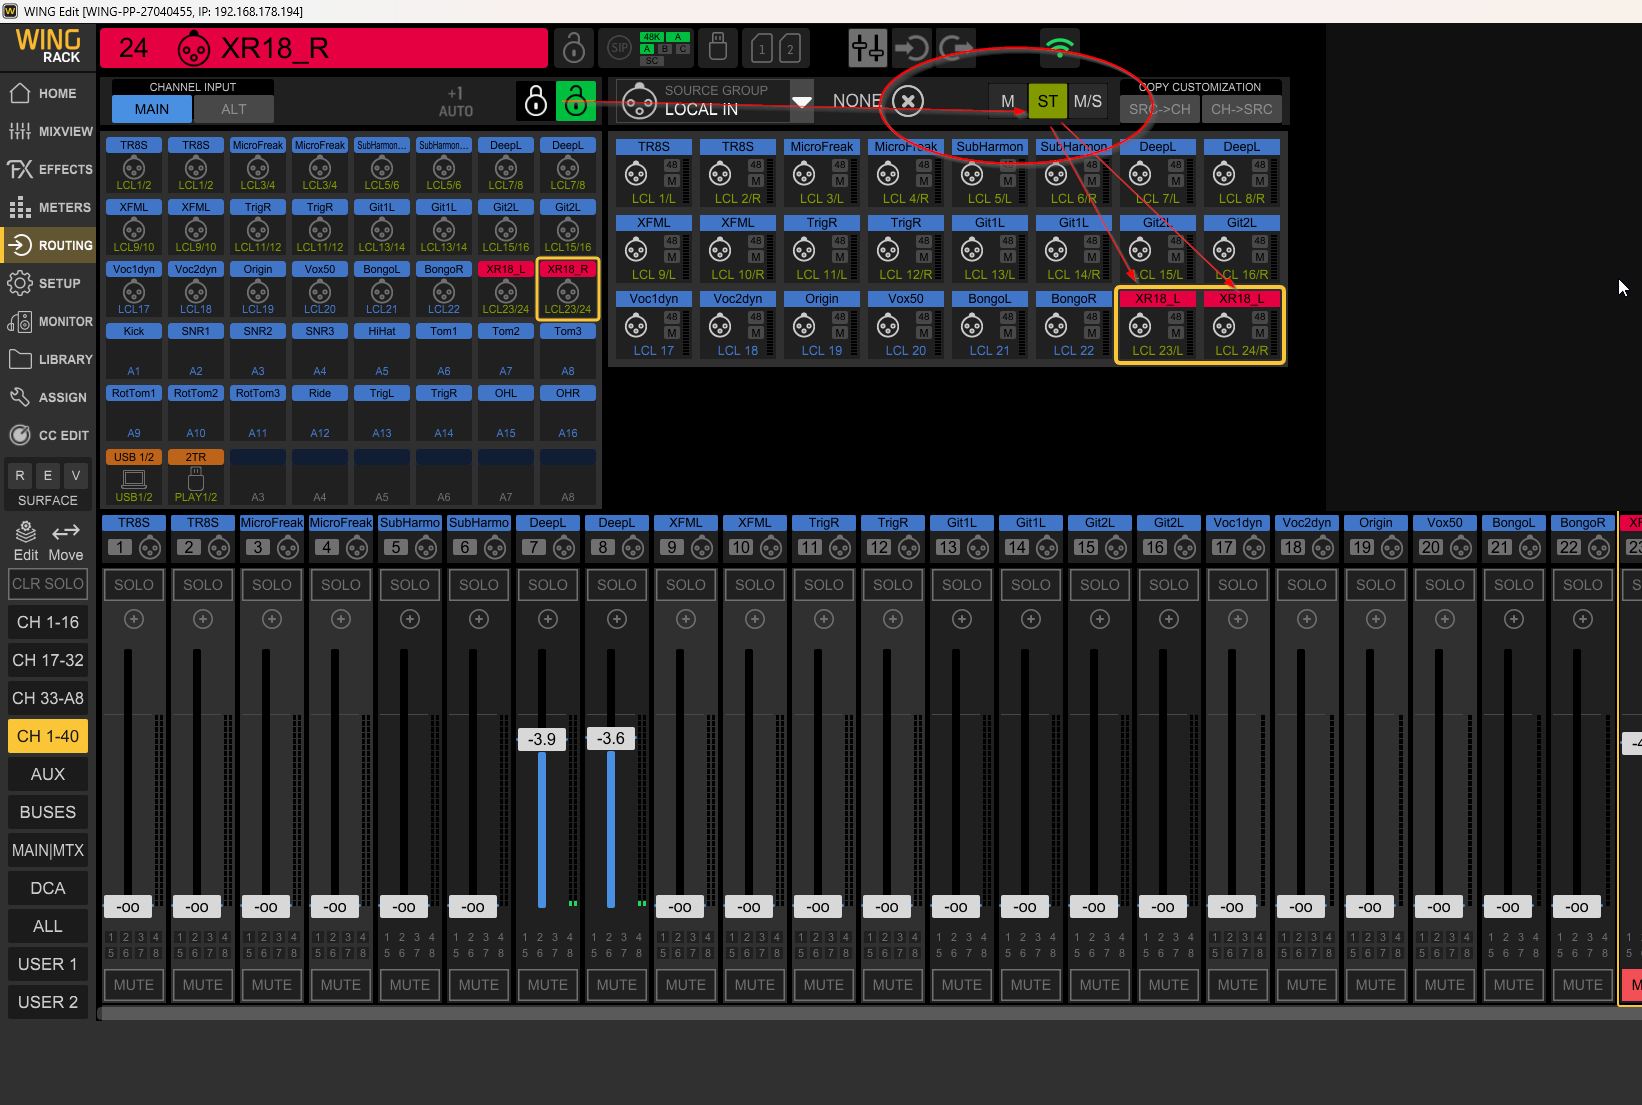
Task: Click the +1 AUTO button
Action: point(455,102)
